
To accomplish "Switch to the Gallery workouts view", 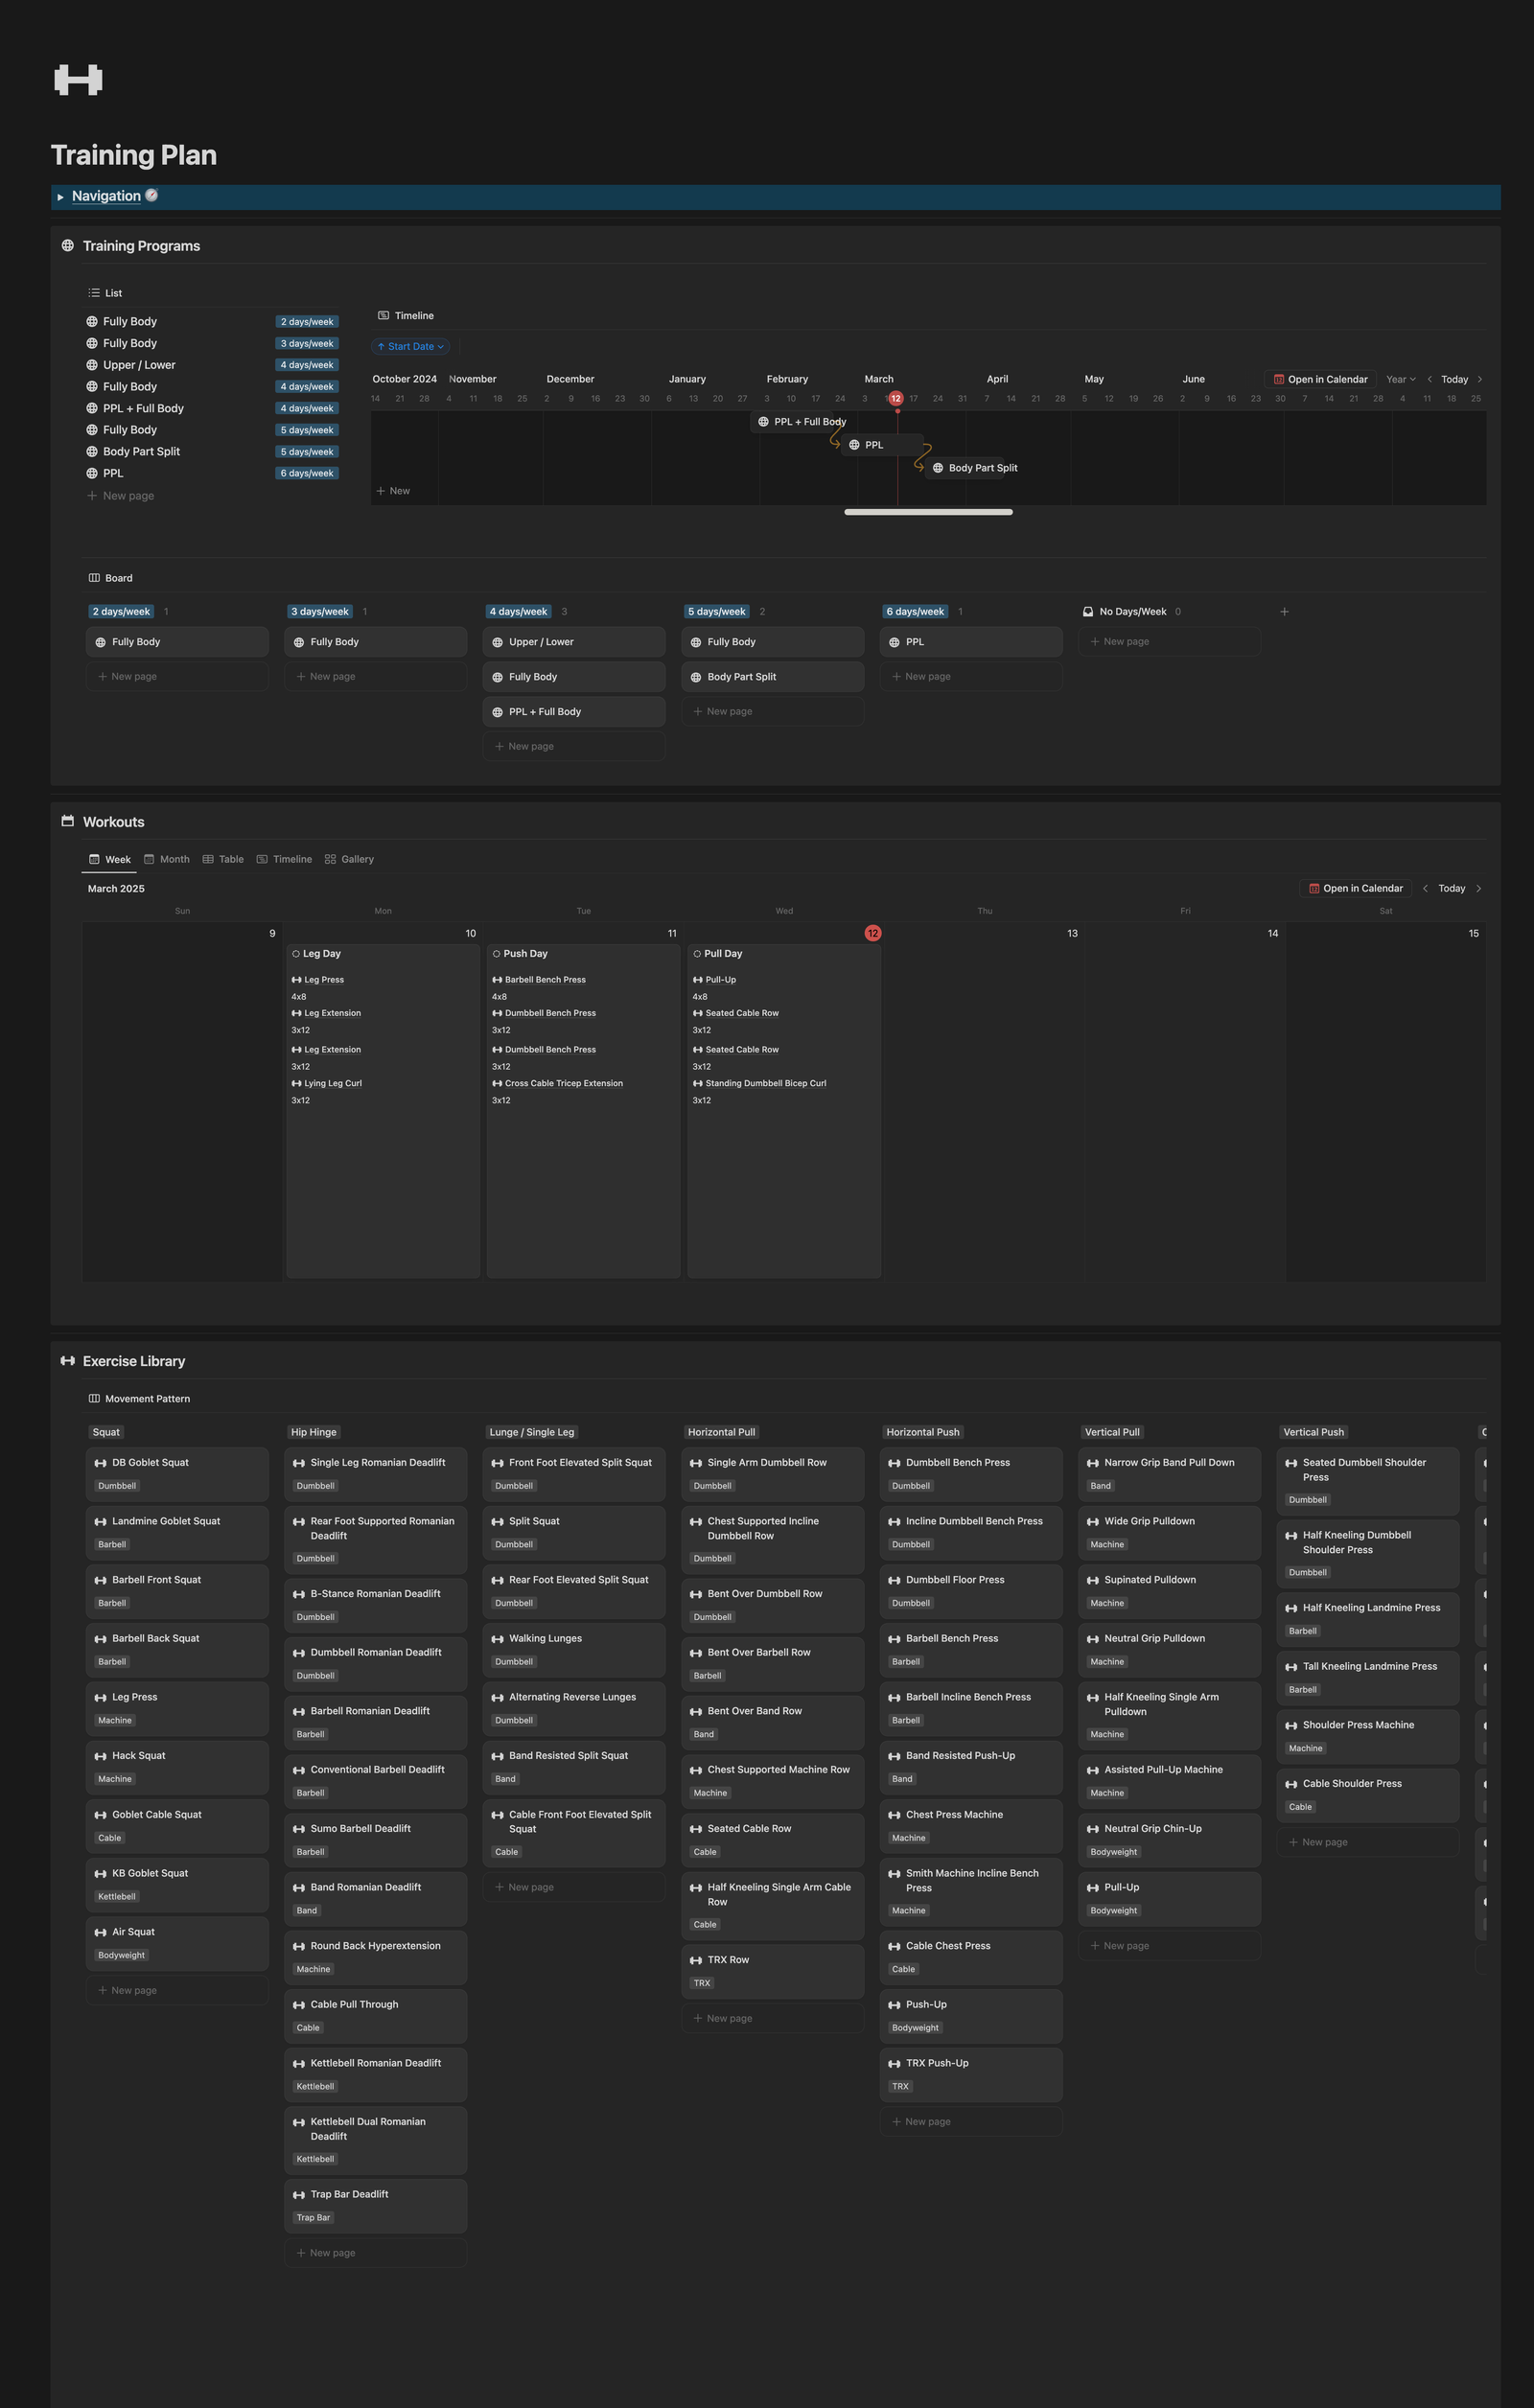I will [349, 860].
